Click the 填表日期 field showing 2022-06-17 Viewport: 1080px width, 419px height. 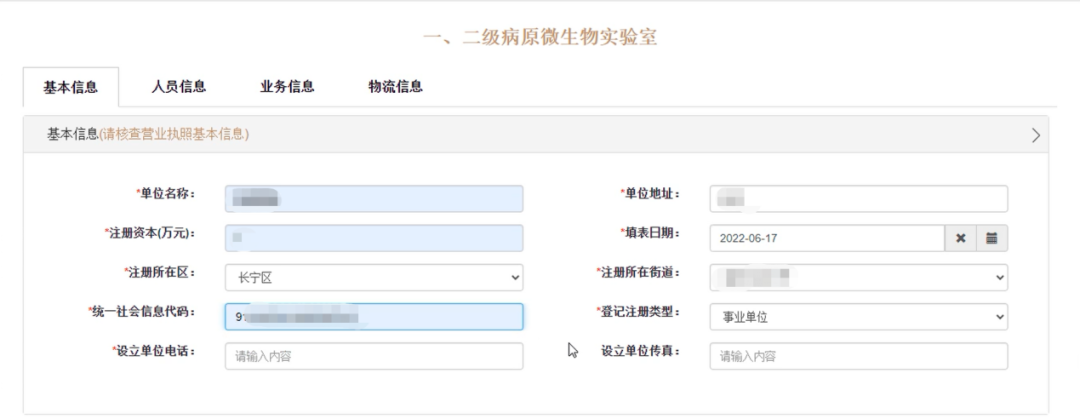click(x=826, y=238)
